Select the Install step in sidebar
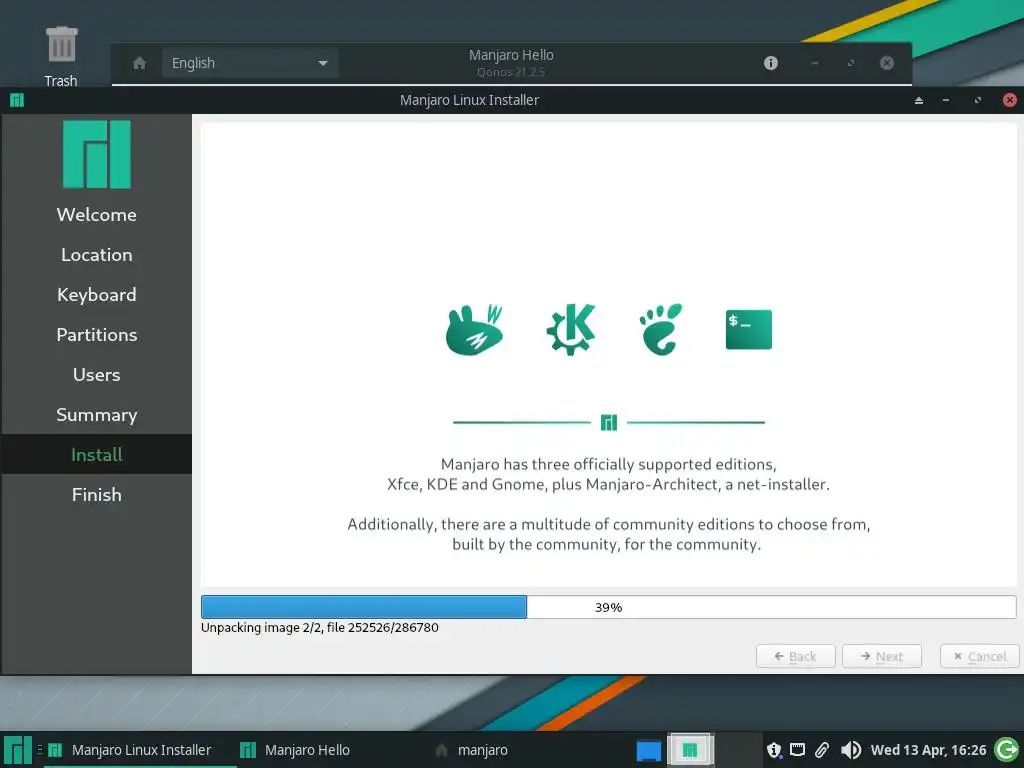Screen dimensions: 1024x768 (97, 455)
